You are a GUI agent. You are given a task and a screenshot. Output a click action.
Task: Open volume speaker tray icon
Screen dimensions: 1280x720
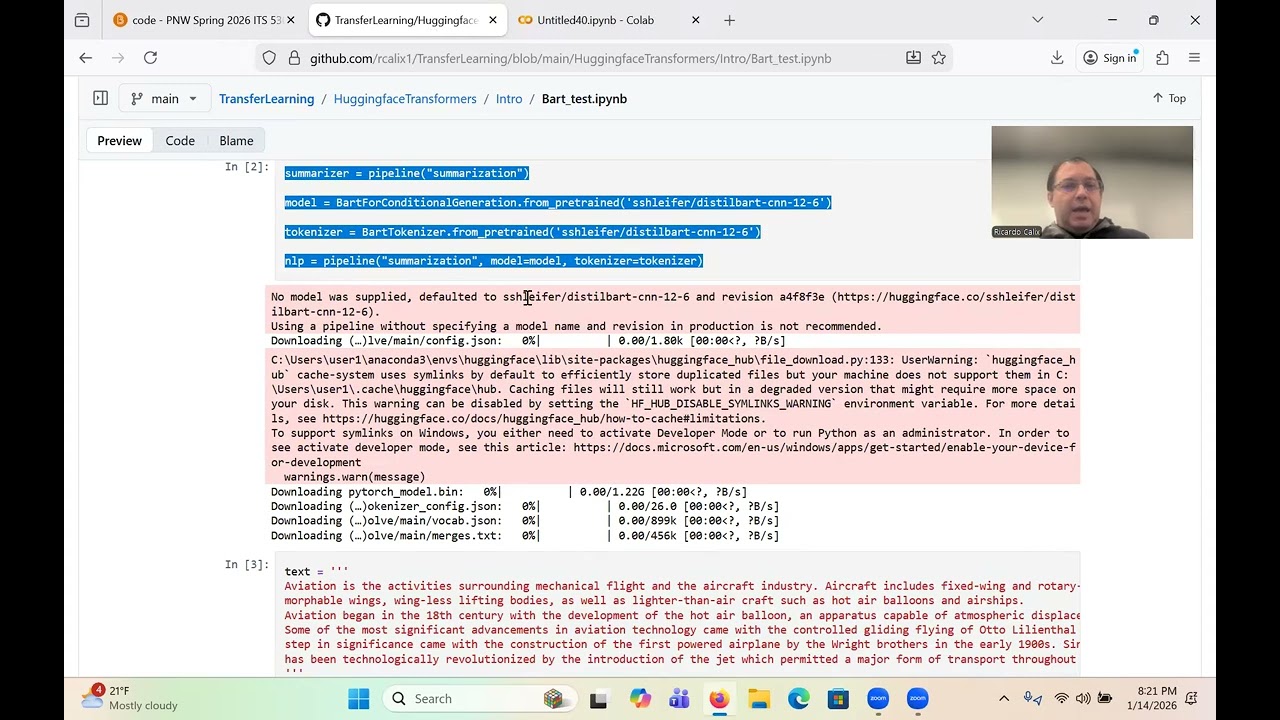point(1083,699)
